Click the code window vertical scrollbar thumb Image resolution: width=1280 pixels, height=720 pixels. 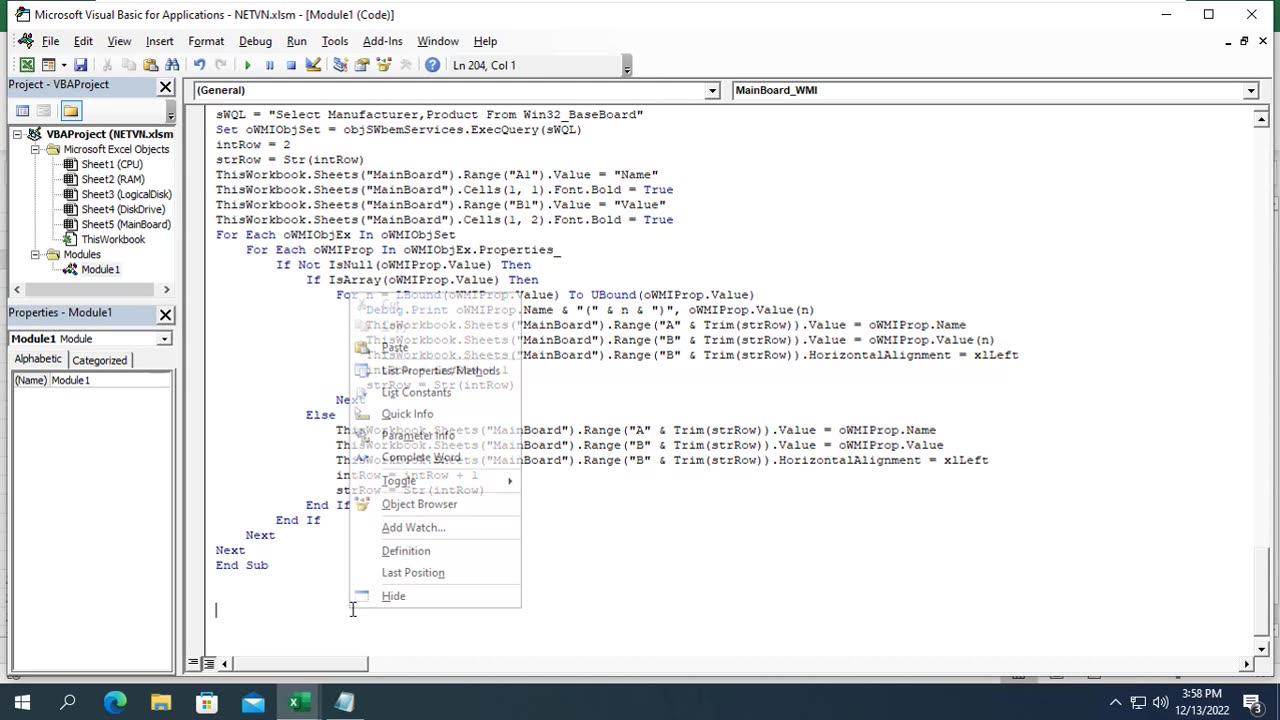[1262, 590]
